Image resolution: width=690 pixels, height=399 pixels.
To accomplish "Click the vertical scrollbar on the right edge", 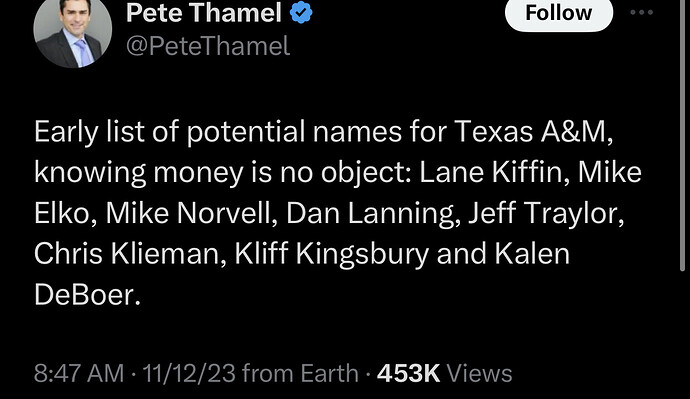I will tap(683, 132).
